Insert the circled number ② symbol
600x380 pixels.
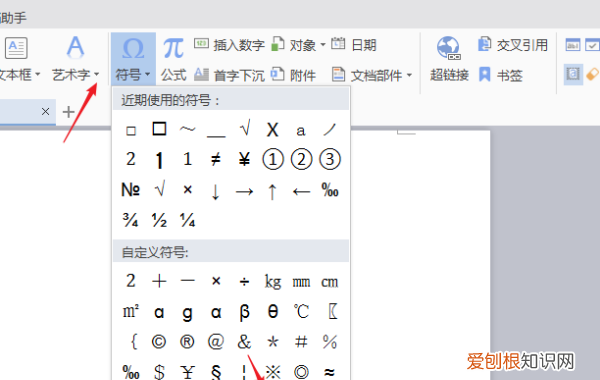(301, 159)
